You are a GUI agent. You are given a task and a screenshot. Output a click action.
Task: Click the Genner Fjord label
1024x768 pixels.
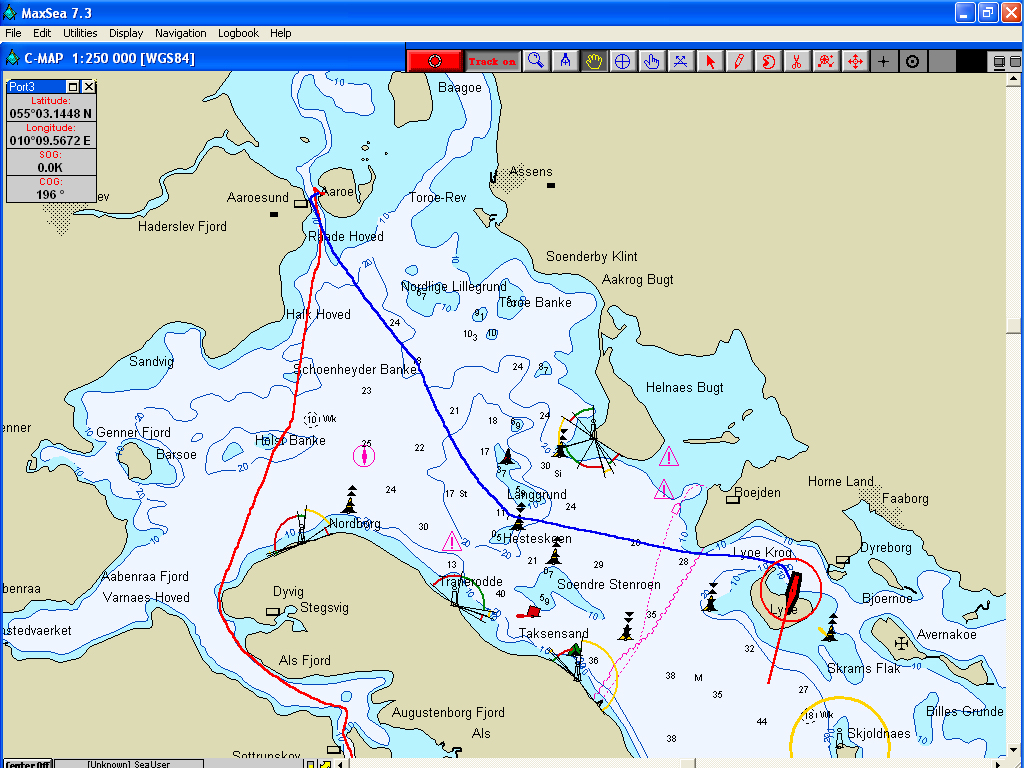(133, 432)
